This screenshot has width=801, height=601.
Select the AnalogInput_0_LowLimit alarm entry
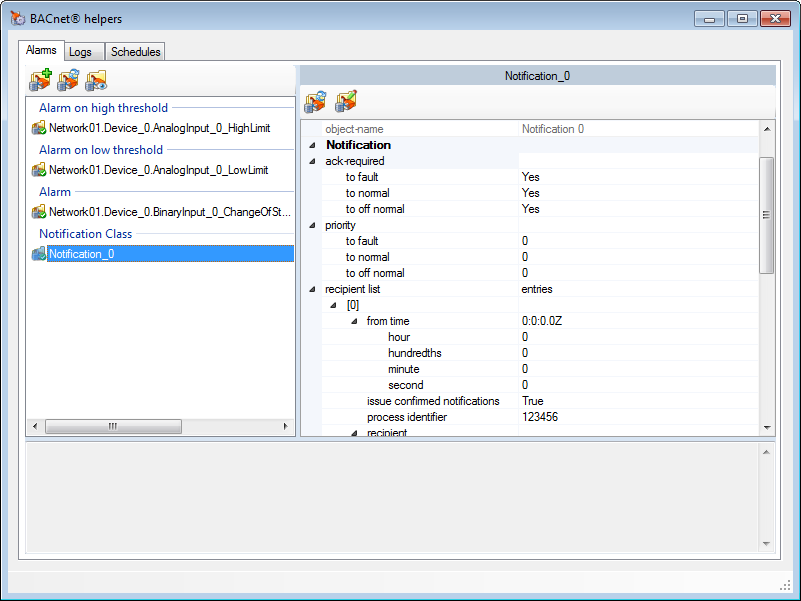[x=158, y=170]
